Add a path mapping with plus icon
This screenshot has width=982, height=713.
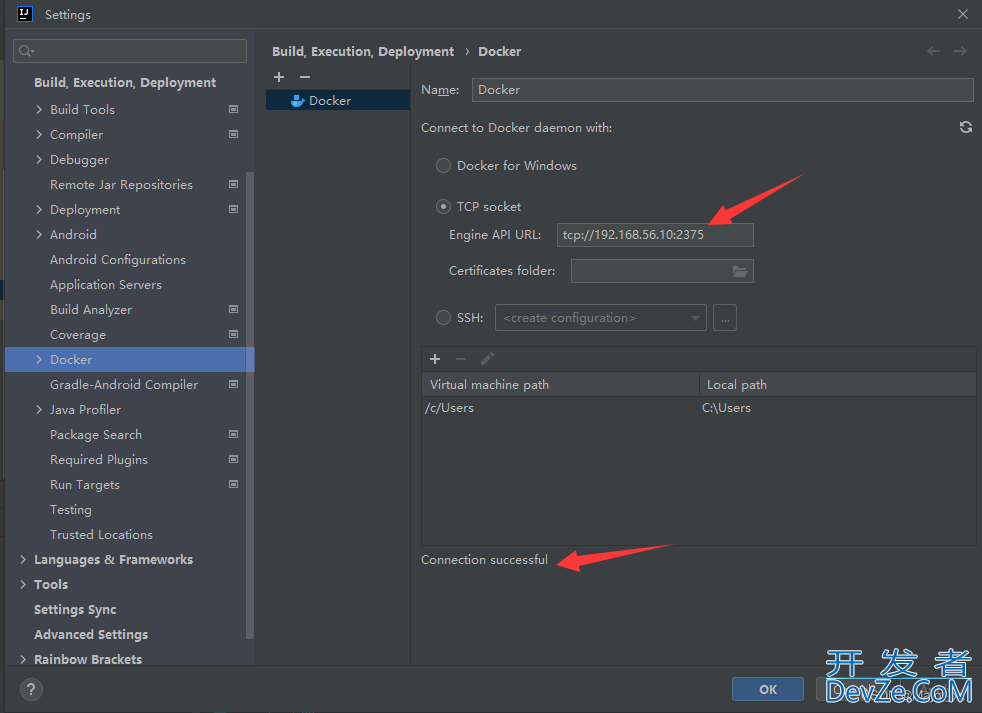tap(435, 359)
